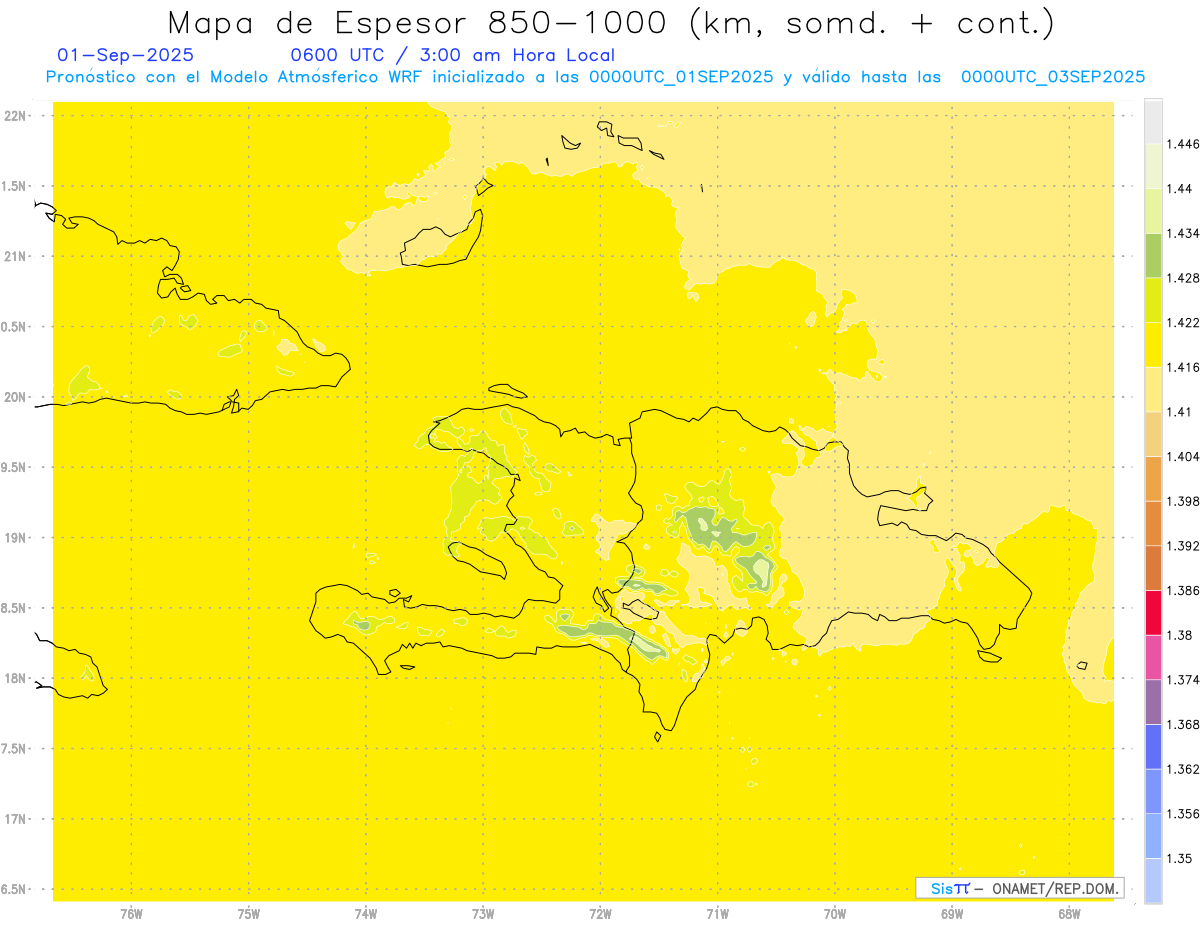This screenshot has width=1200, height=927.
Task: Click the longitude axis label '75W'
Action: point(248,914)
